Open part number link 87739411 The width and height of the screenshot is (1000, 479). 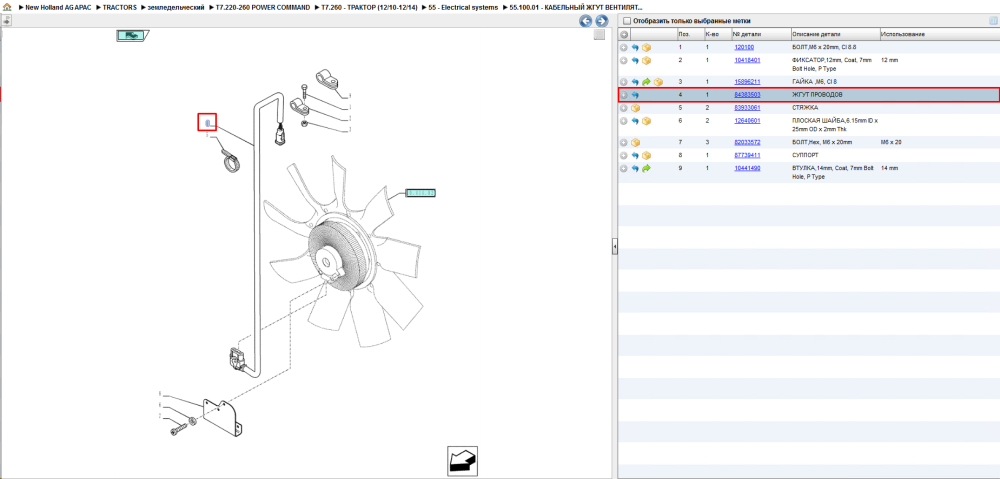click(747, 156)
